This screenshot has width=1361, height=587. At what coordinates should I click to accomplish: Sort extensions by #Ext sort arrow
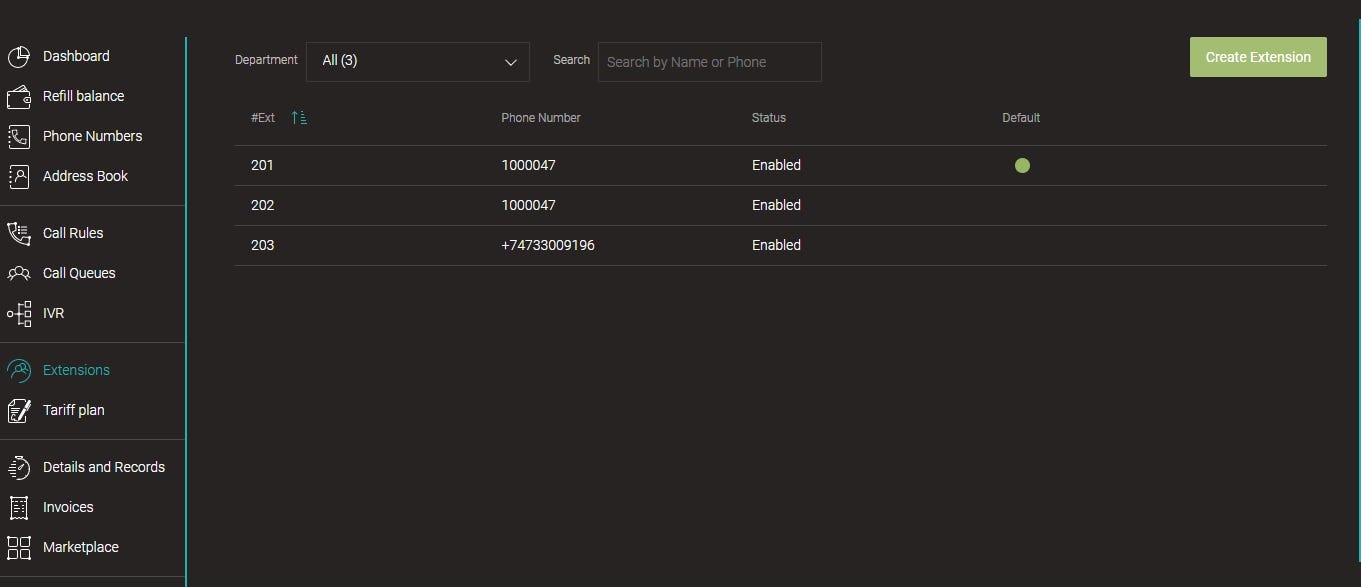tap(299, 118)
